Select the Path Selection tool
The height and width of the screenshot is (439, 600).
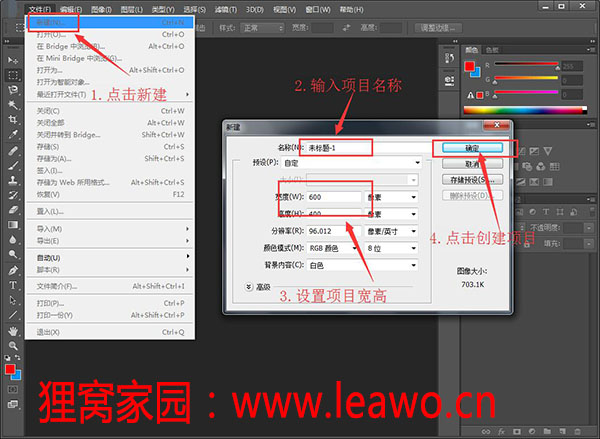[x=13, y=300]
